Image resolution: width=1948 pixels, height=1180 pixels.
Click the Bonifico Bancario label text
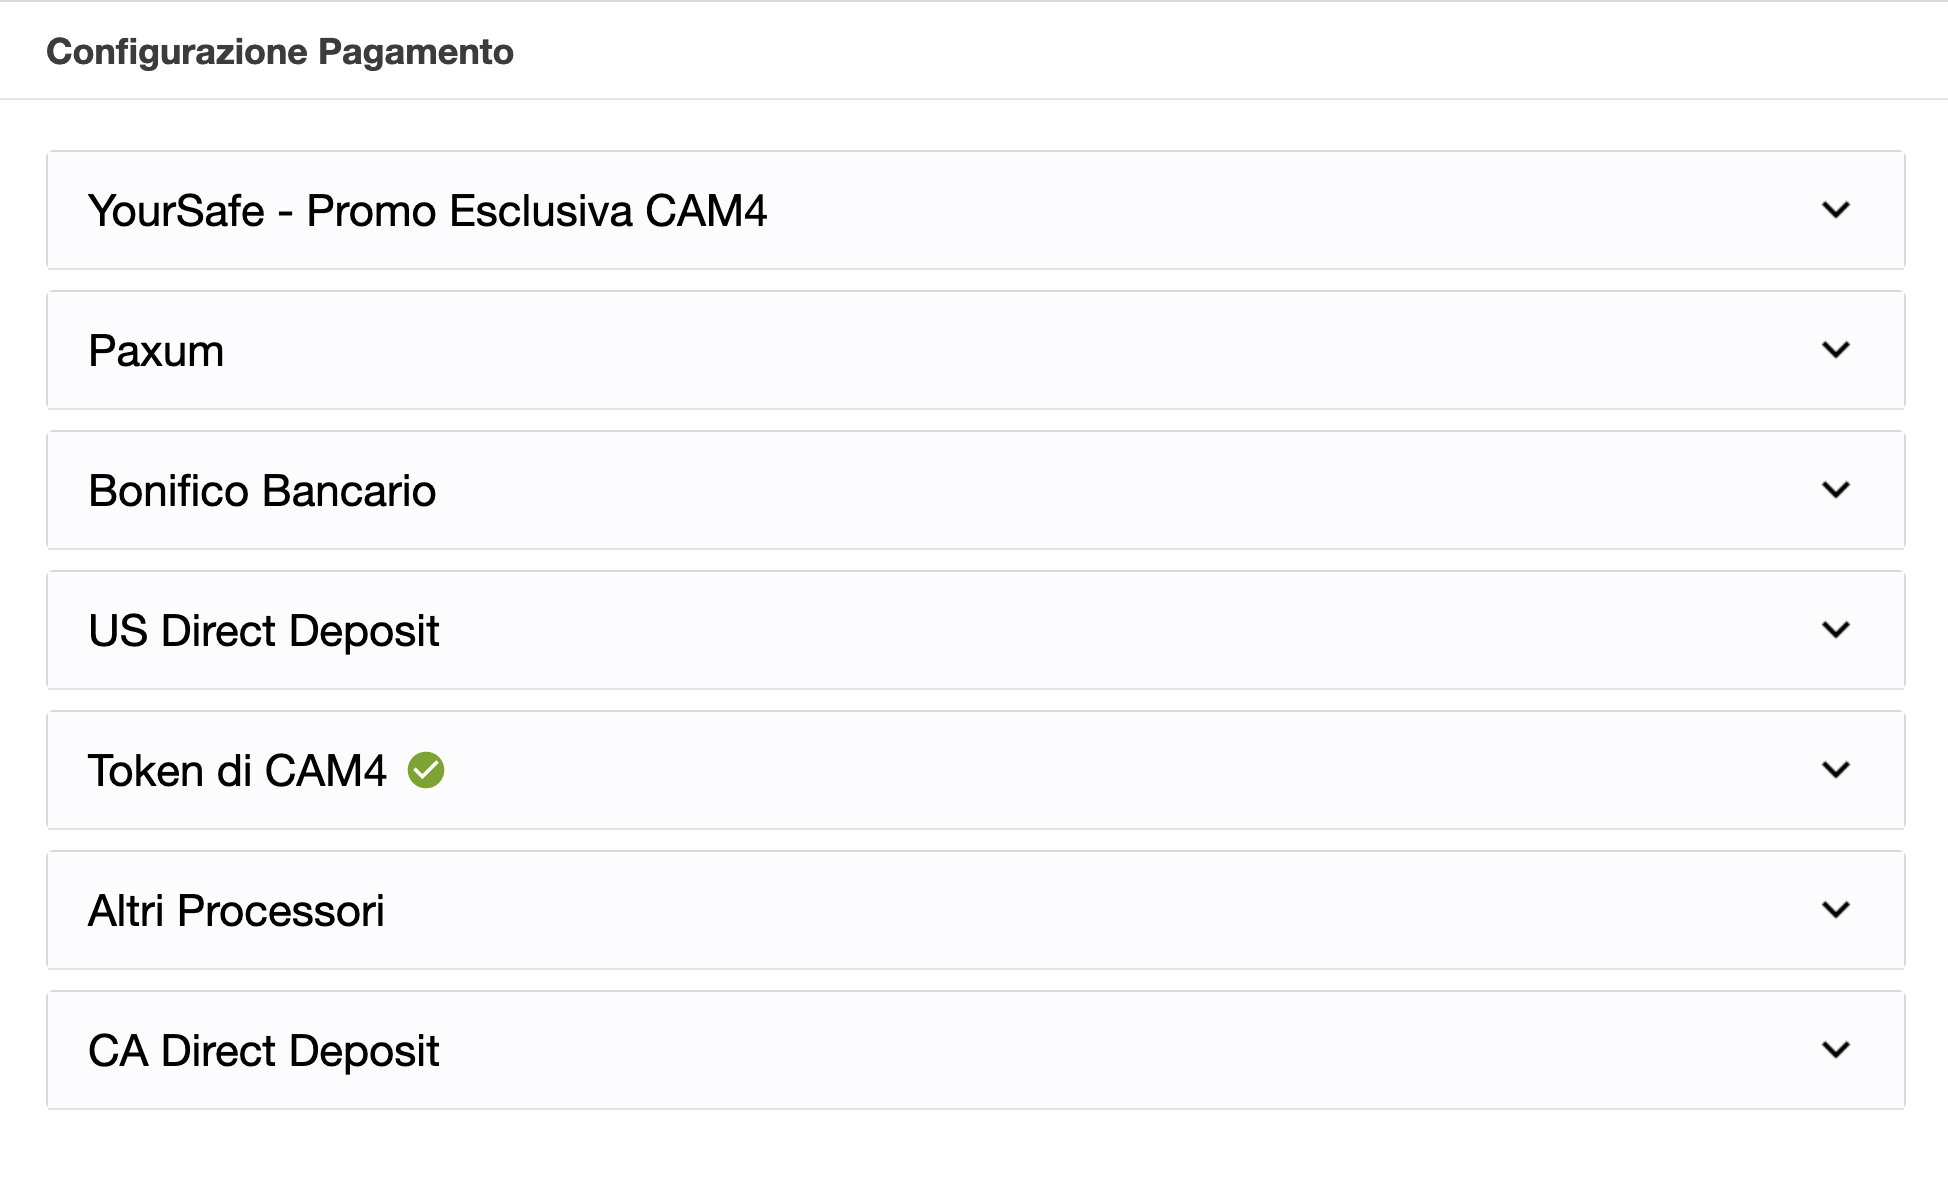point(262,491)
